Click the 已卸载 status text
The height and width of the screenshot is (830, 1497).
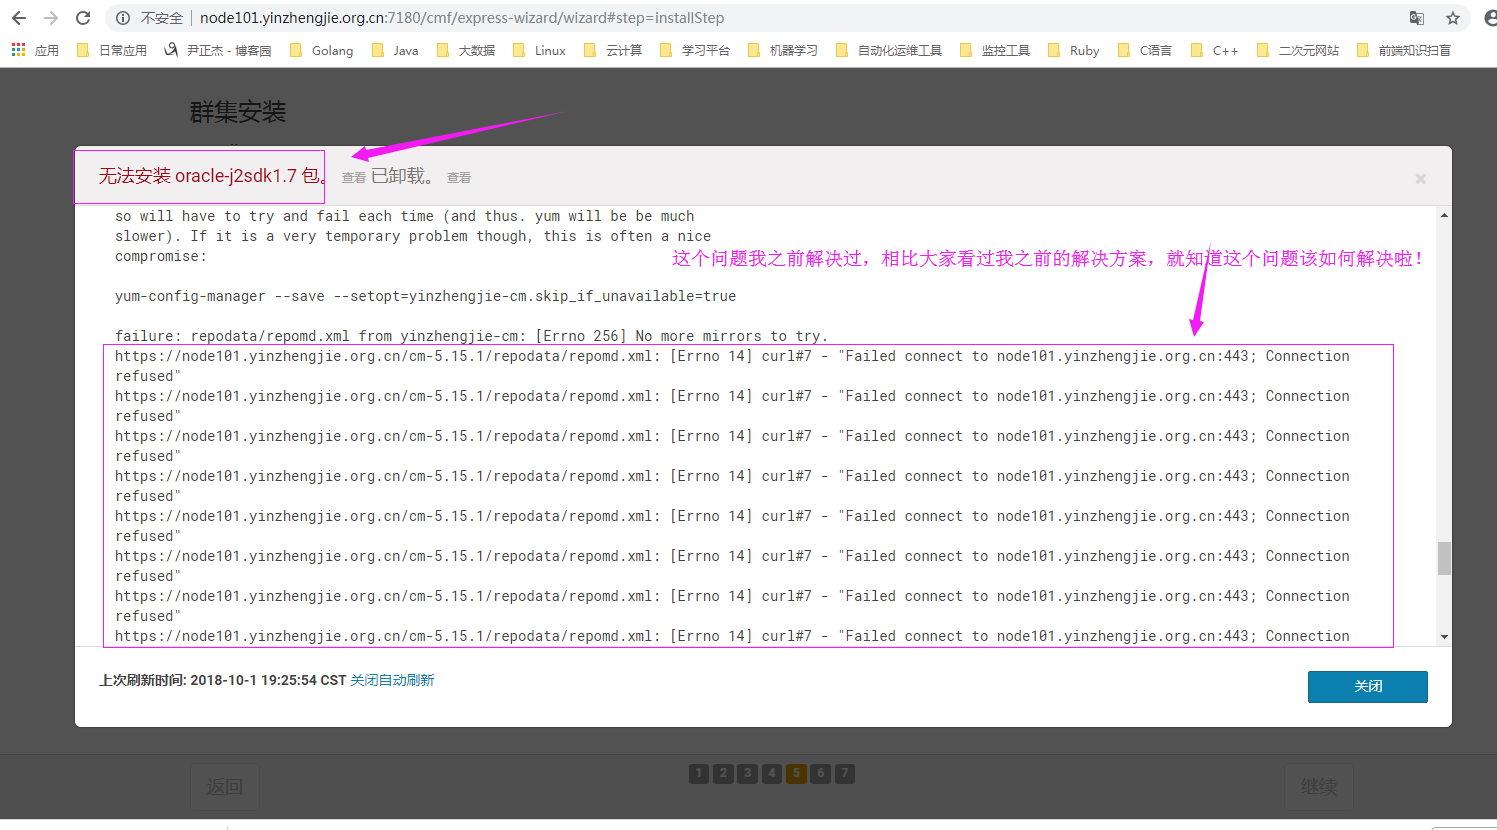pyautogui.click(x=402, y=176)
